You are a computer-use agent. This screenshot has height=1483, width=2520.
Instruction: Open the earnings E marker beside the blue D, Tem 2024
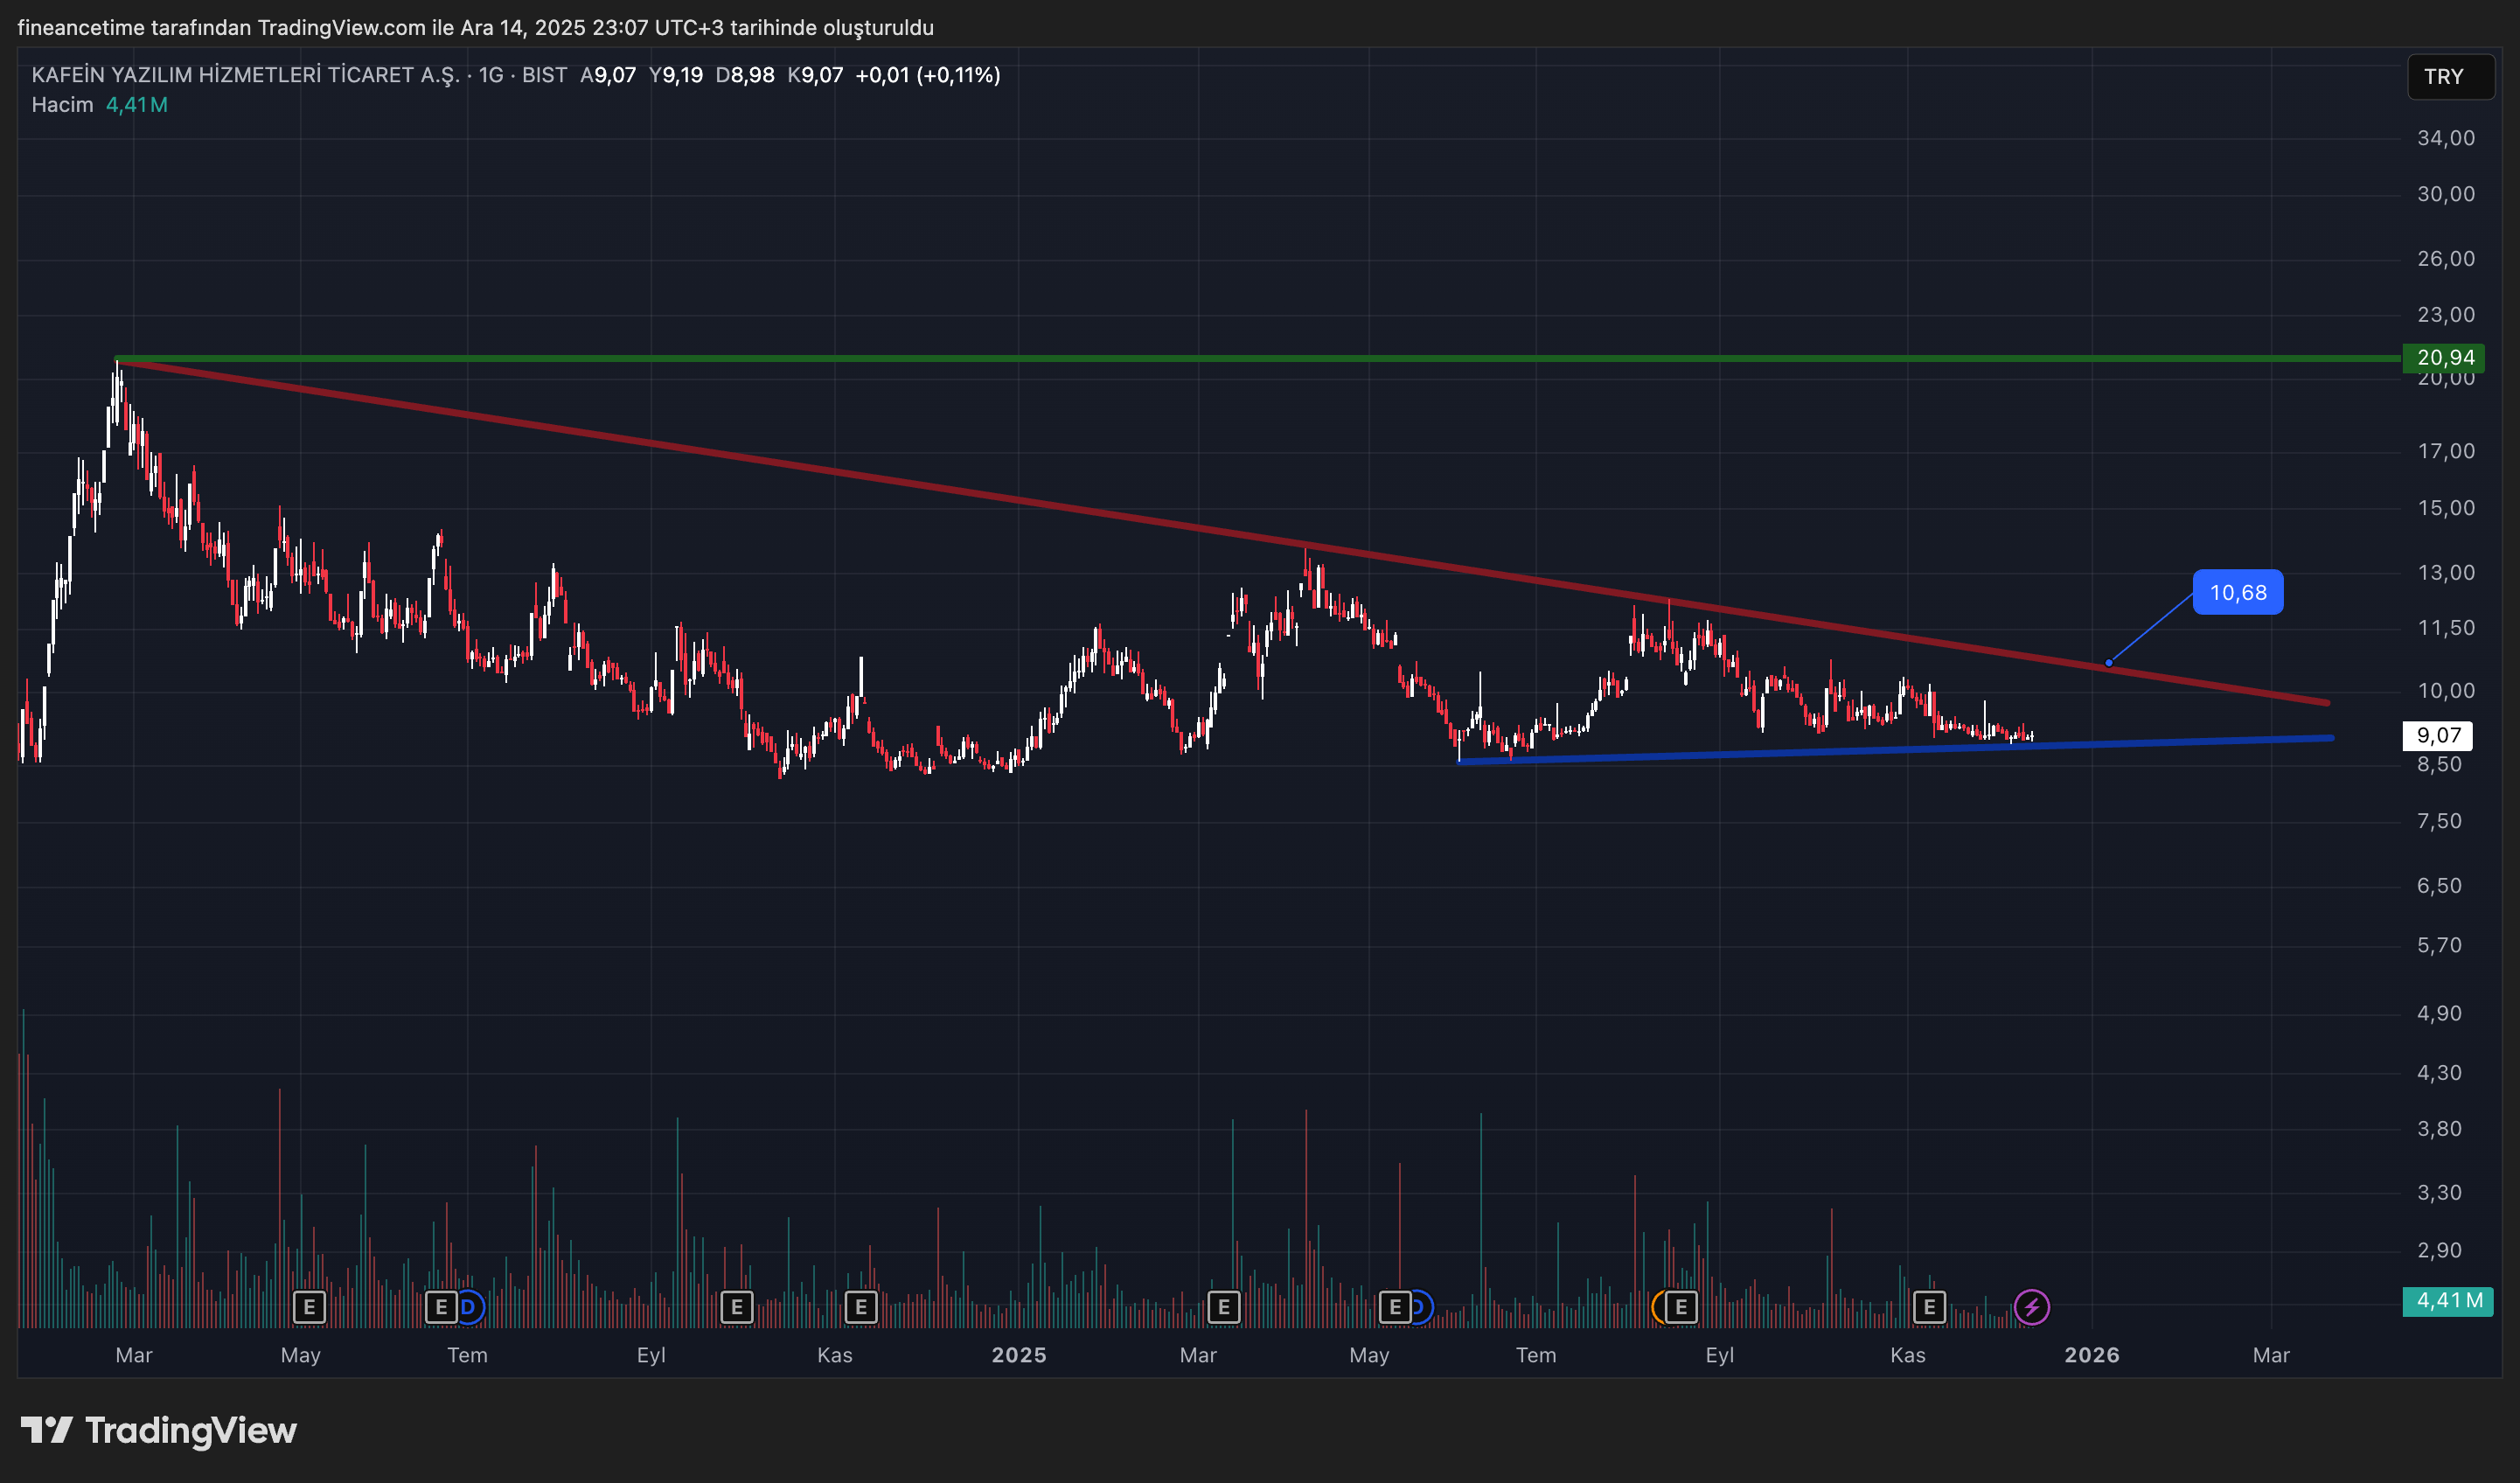point(440,1306)
